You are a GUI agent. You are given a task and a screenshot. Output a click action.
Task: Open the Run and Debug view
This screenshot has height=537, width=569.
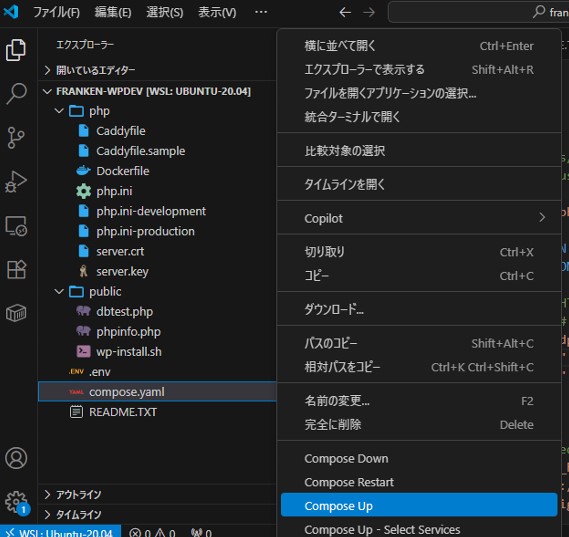(16, 181)
